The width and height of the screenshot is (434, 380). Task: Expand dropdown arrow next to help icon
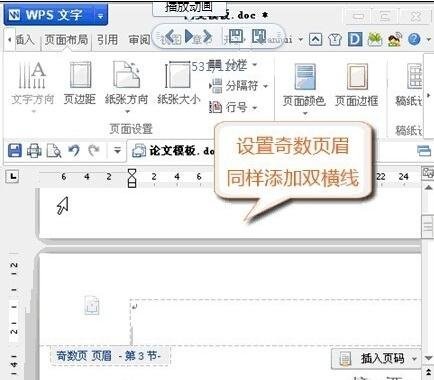[428, 40]
